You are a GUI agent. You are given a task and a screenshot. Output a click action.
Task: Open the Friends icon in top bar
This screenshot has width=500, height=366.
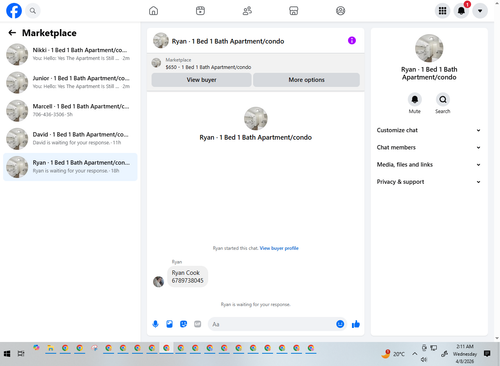pyautogui.click(x=247, y=11)
